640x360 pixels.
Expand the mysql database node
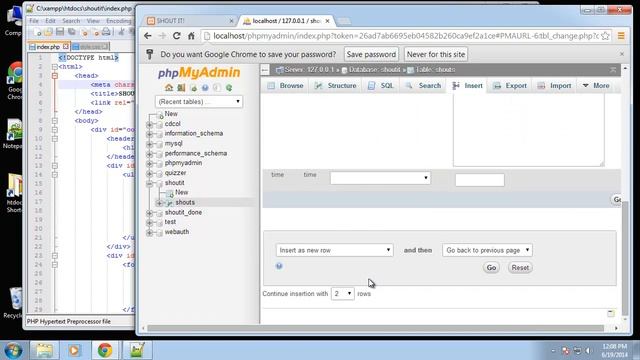pos(149,144)
